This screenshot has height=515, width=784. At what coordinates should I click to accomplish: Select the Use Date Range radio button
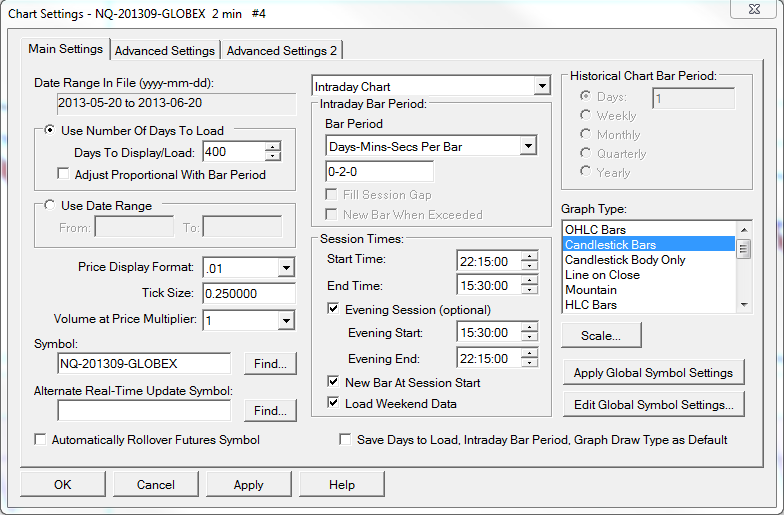50,205
